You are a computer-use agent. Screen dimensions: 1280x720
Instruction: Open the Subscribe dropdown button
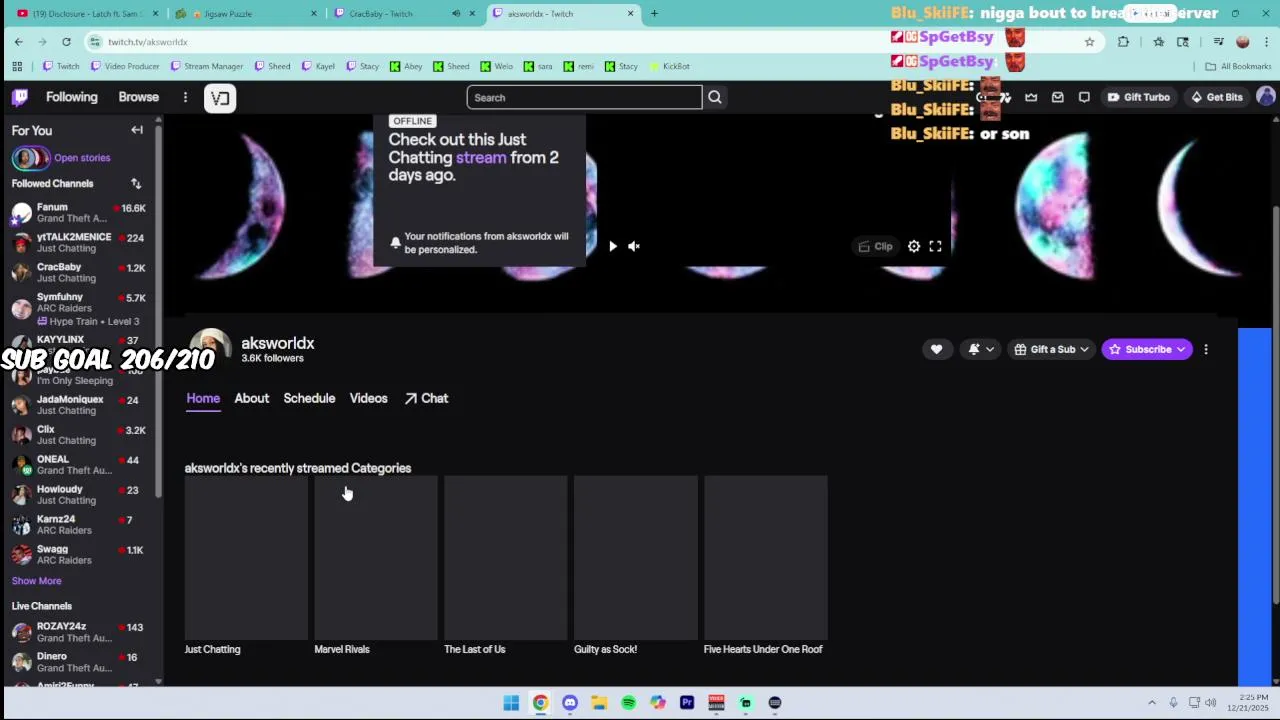[1146, 349]
